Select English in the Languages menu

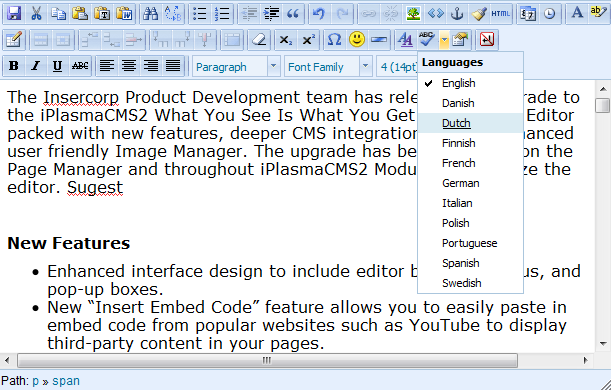click(x=470, y=83)
